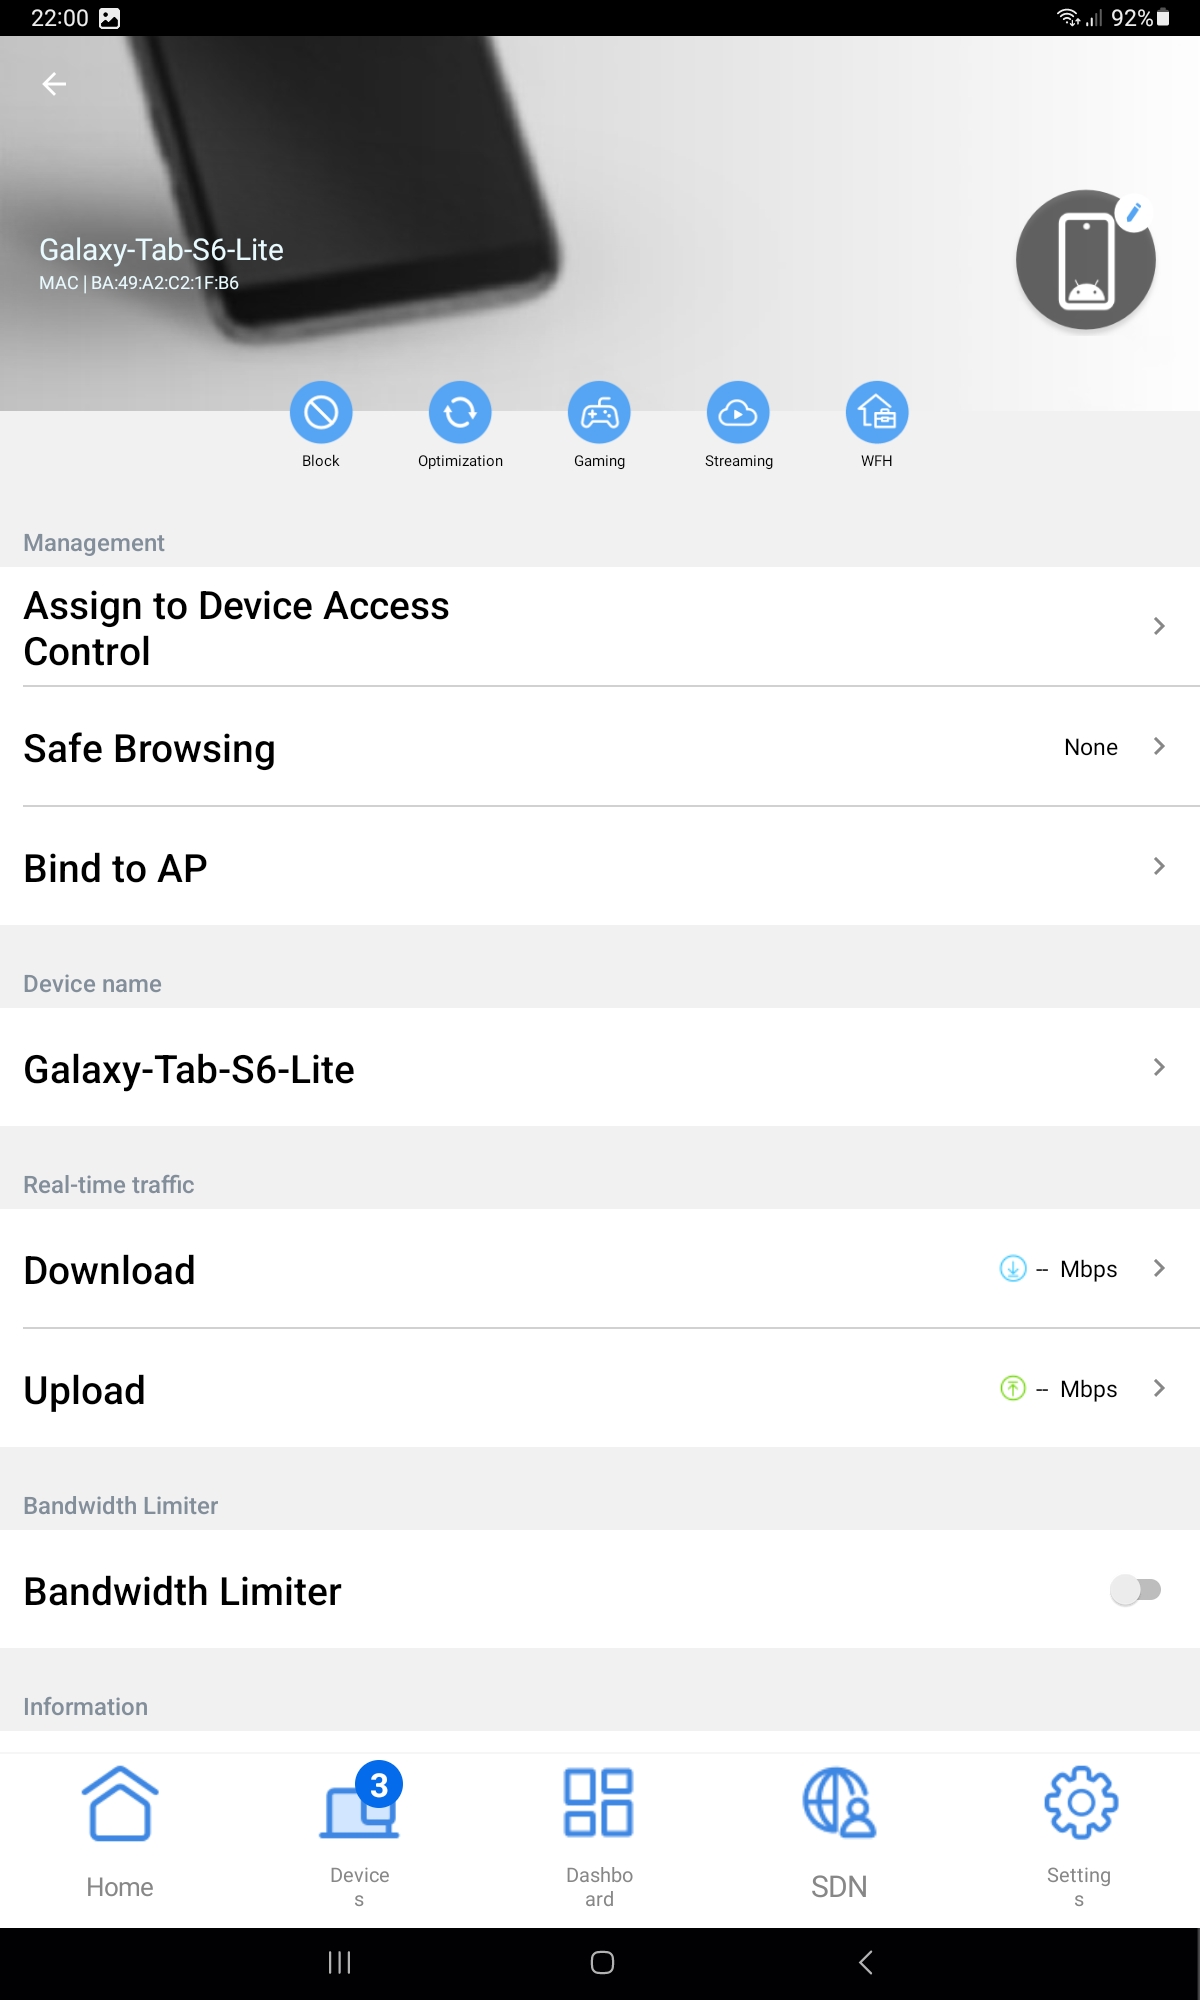Tap the Block device icon
The width and height of the screenshot is (1200, 2000).
tap(321, 412)
